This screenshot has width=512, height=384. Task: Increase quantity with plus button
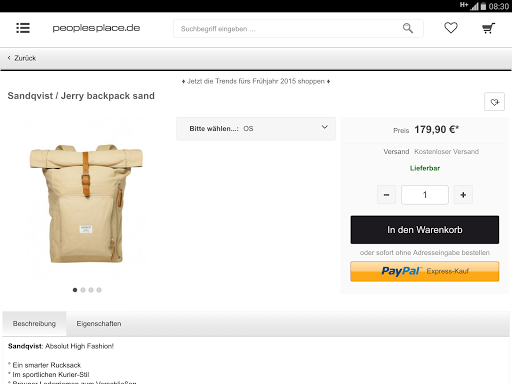coord(463,195)
